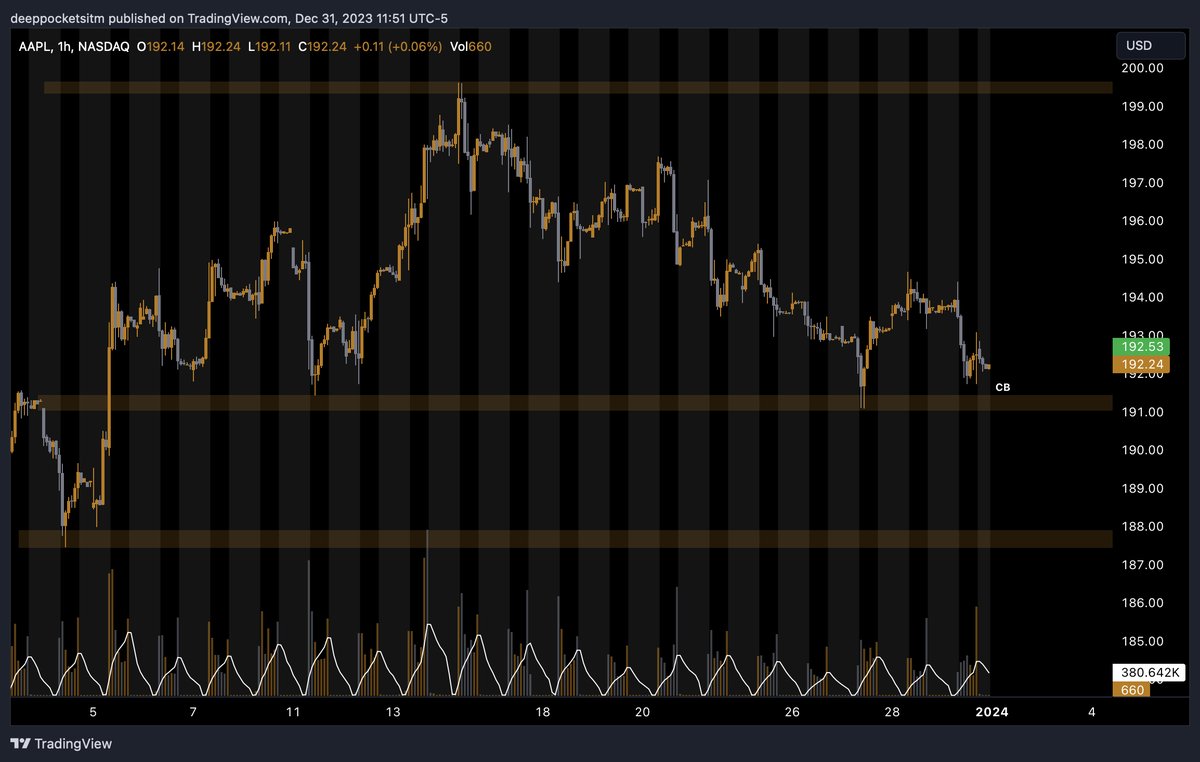Click the AAPL, 1h, NASDAQ symbol label

click(74, 46)
